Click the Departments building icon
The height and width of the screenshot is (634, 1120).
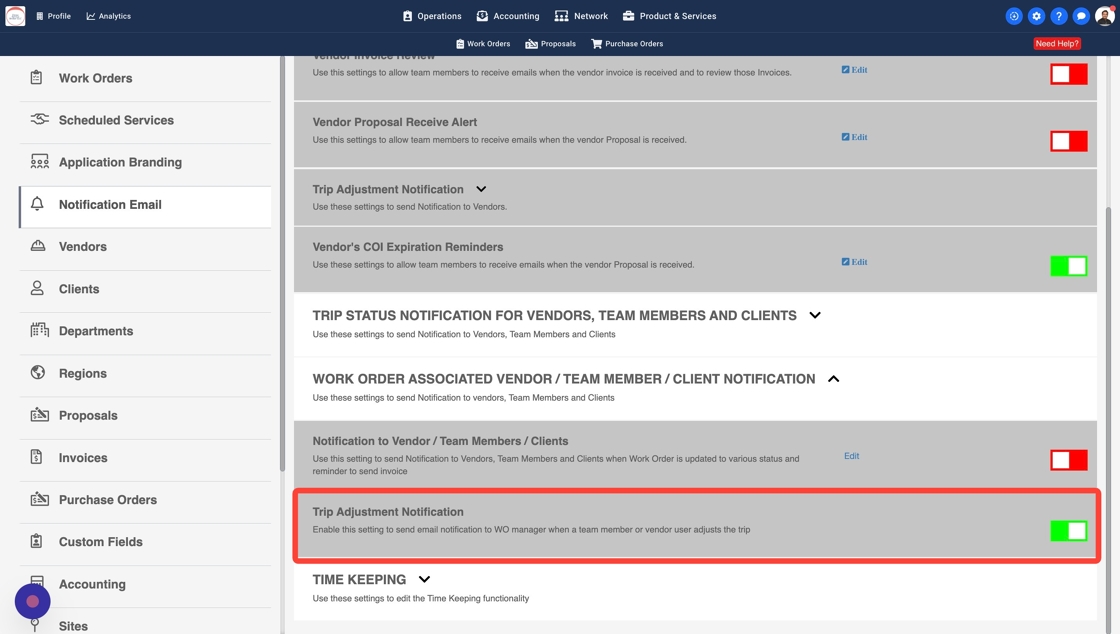pos(39,330)
